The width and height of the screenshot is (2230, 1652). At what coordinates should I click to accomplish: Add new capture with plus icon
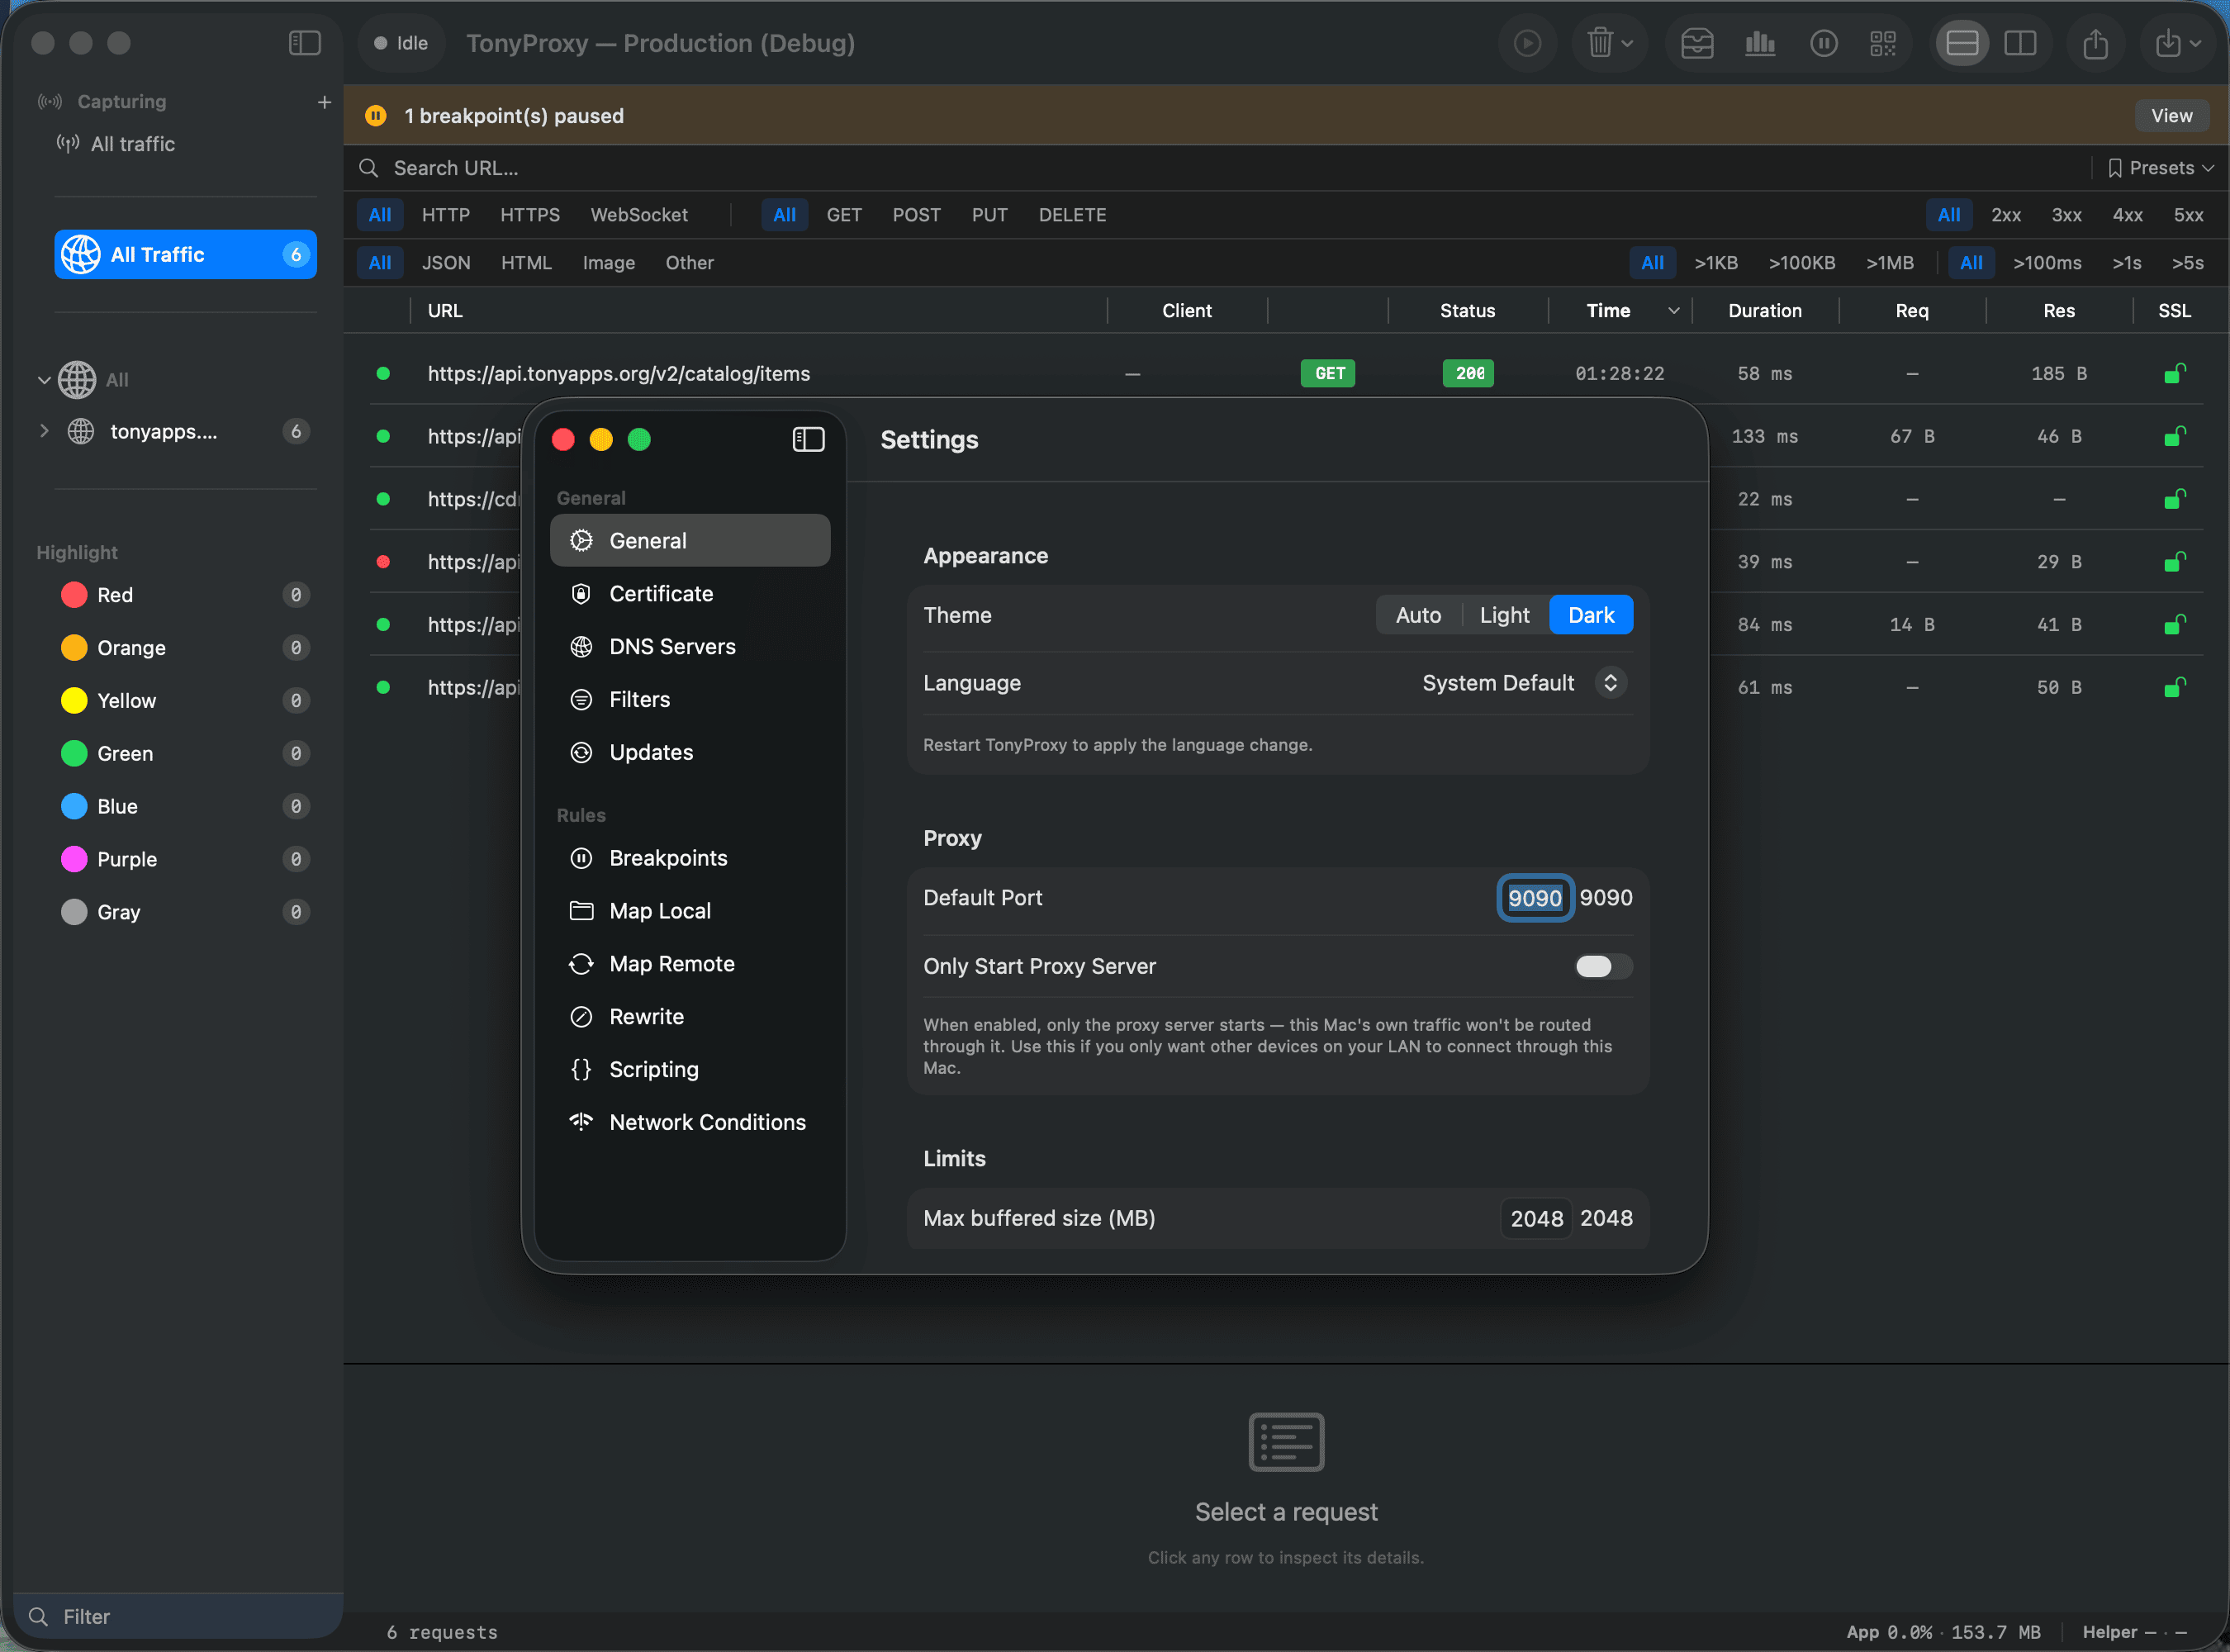324,102
